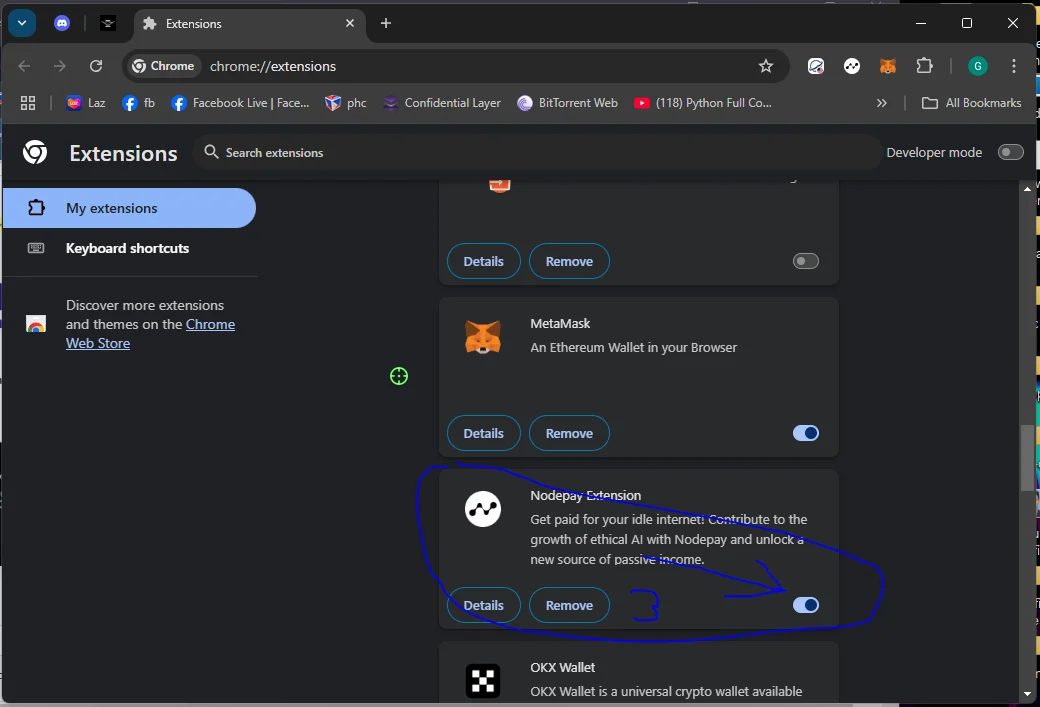The height and width of the screenshot is (707, 1040).
Task: Toggle Developer mode switch
Action: 1010,153
